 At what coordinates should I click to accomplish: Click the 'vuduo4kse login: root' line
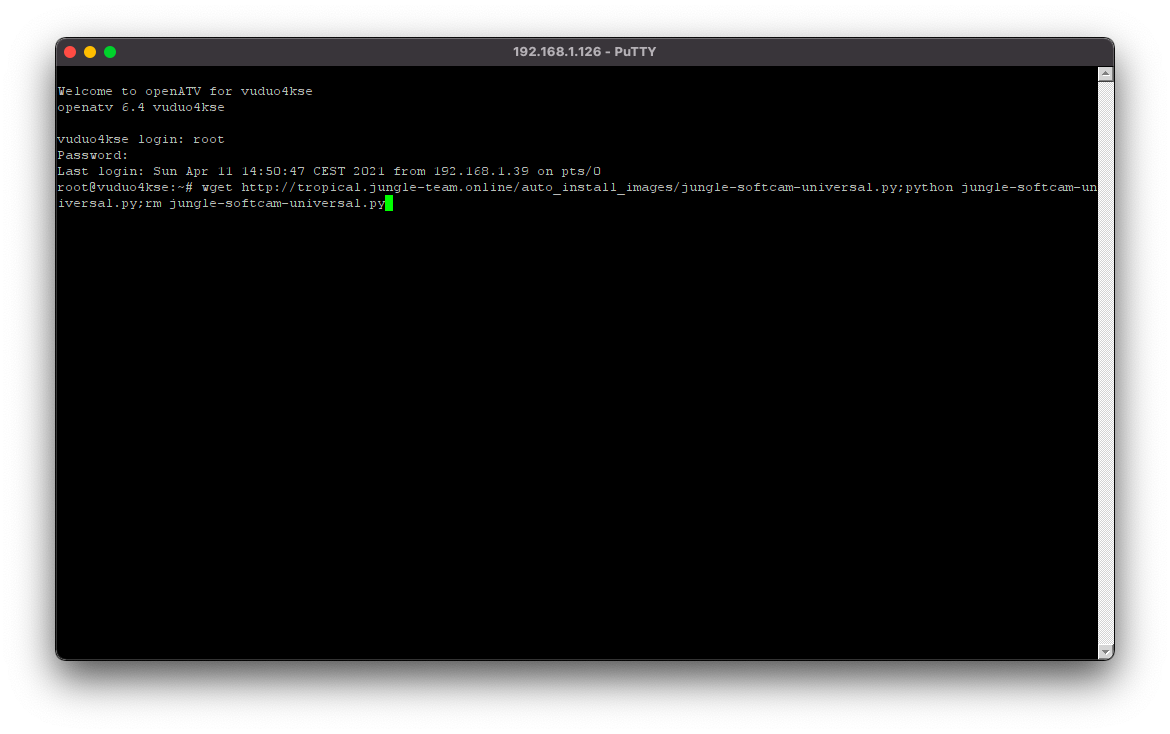tap(141, 139)
